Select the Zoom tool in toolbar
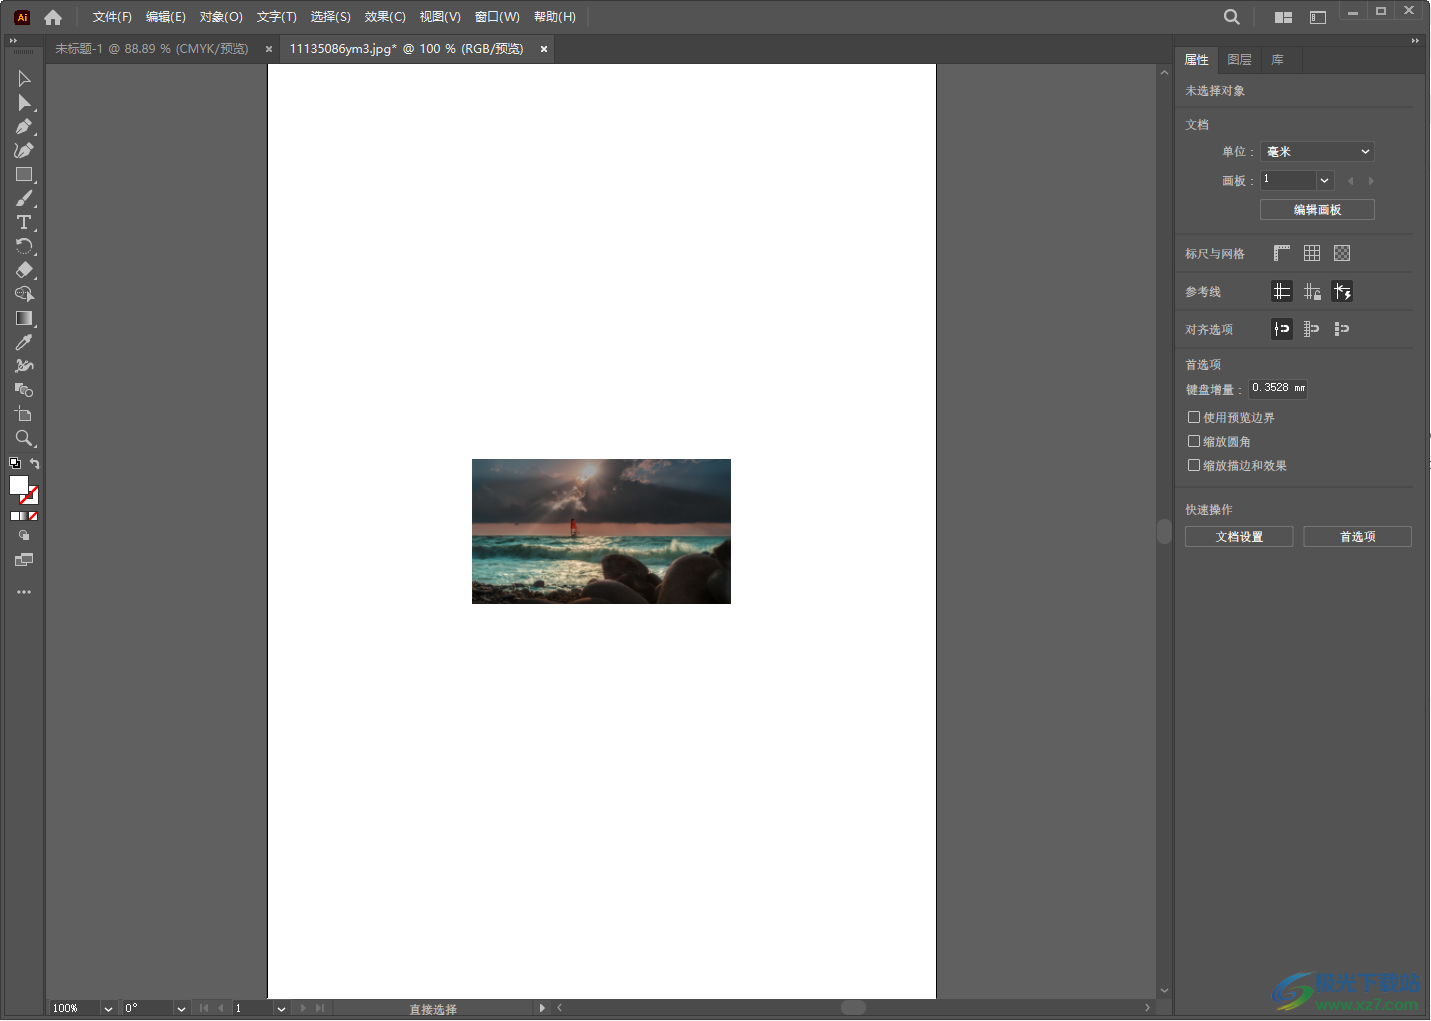Image resolution: width=1431 pixels, height=1021 pixels. tap(24, 439)
